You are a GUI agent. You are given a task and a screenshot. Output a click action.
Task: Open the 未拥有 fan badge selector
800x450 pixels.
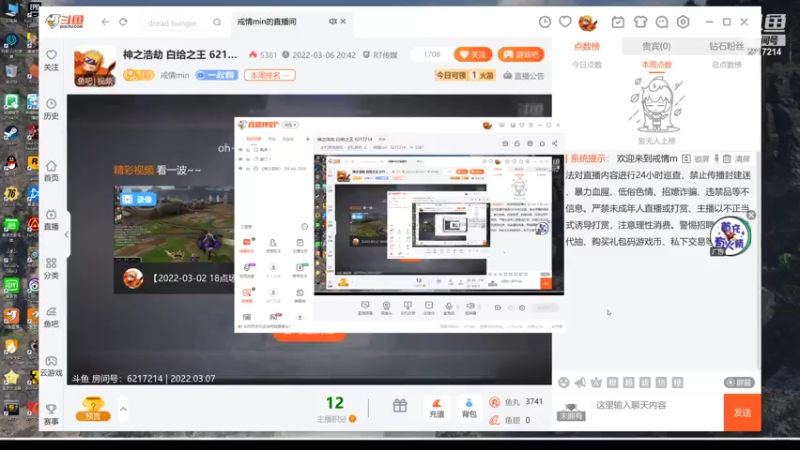click(570, 412)
